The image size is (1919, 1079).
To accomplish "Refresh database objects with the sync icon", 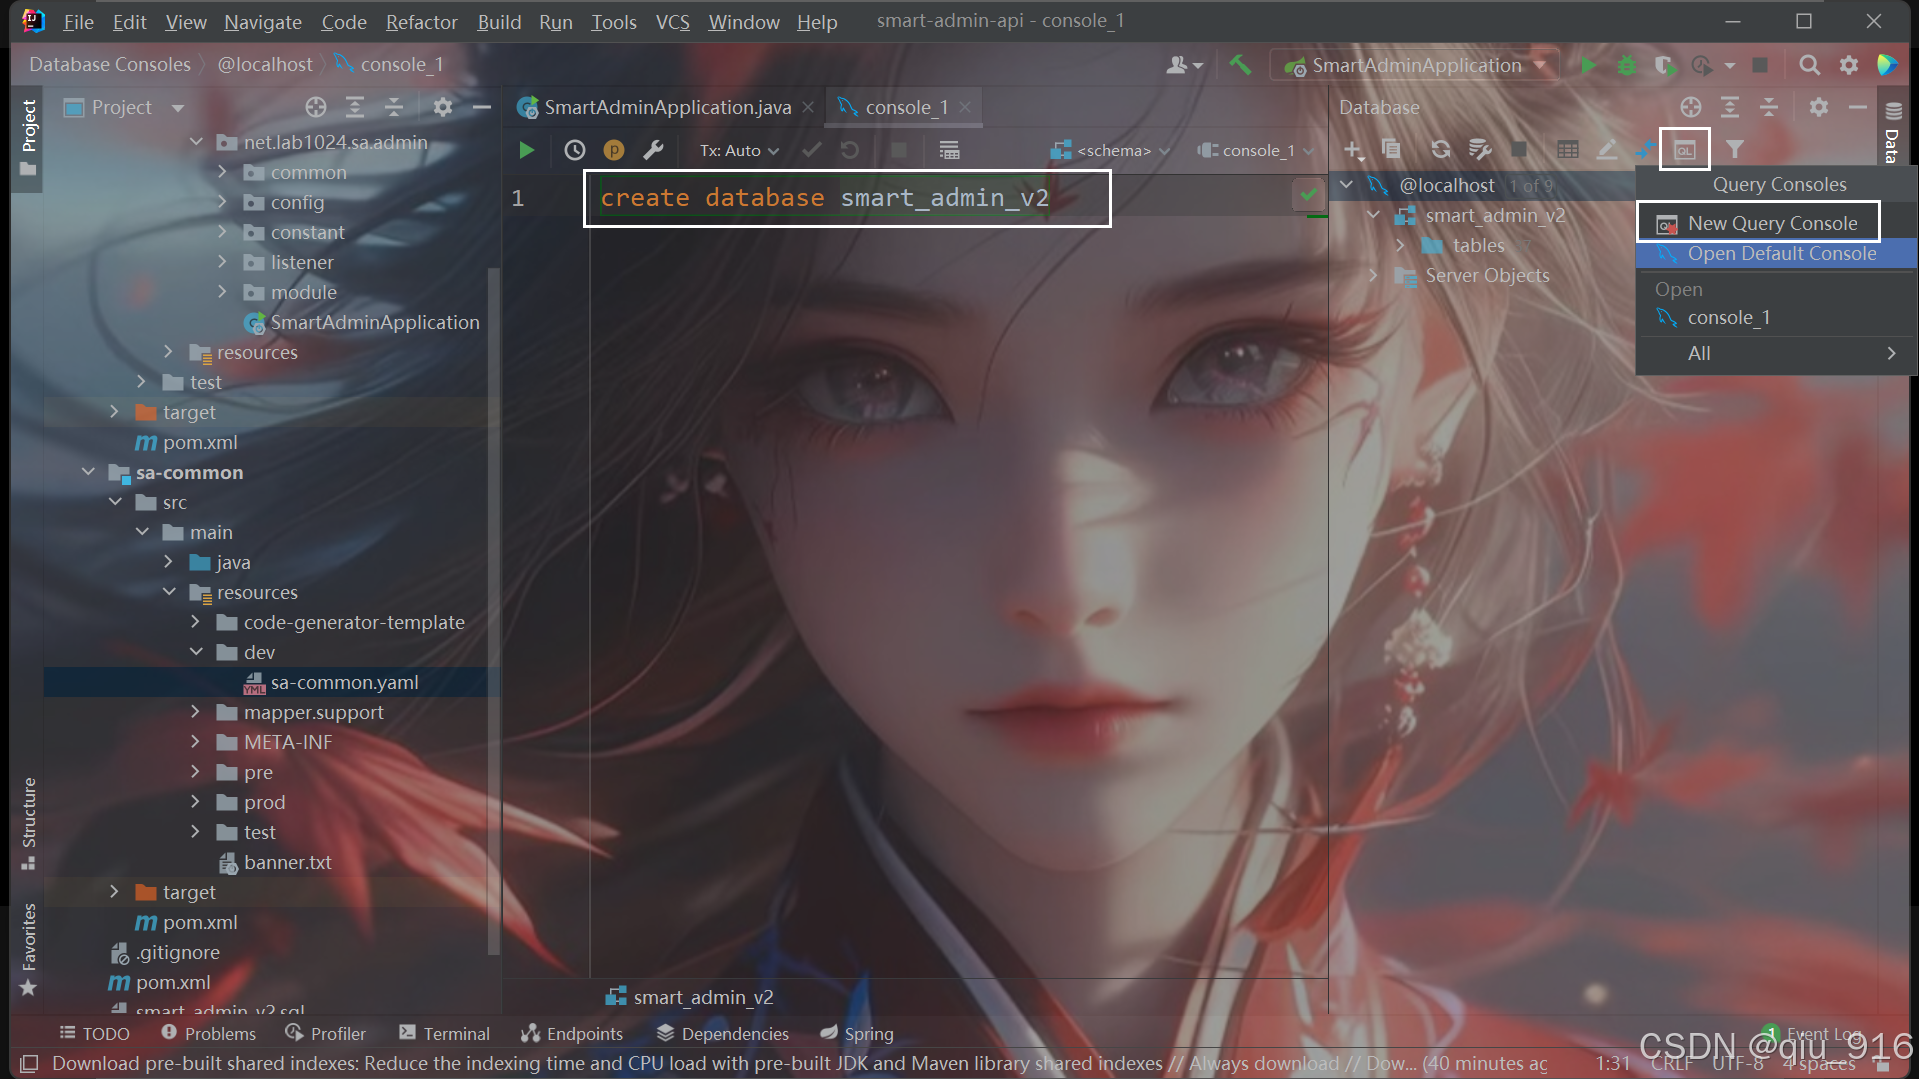I will (x=1440, y=149).
